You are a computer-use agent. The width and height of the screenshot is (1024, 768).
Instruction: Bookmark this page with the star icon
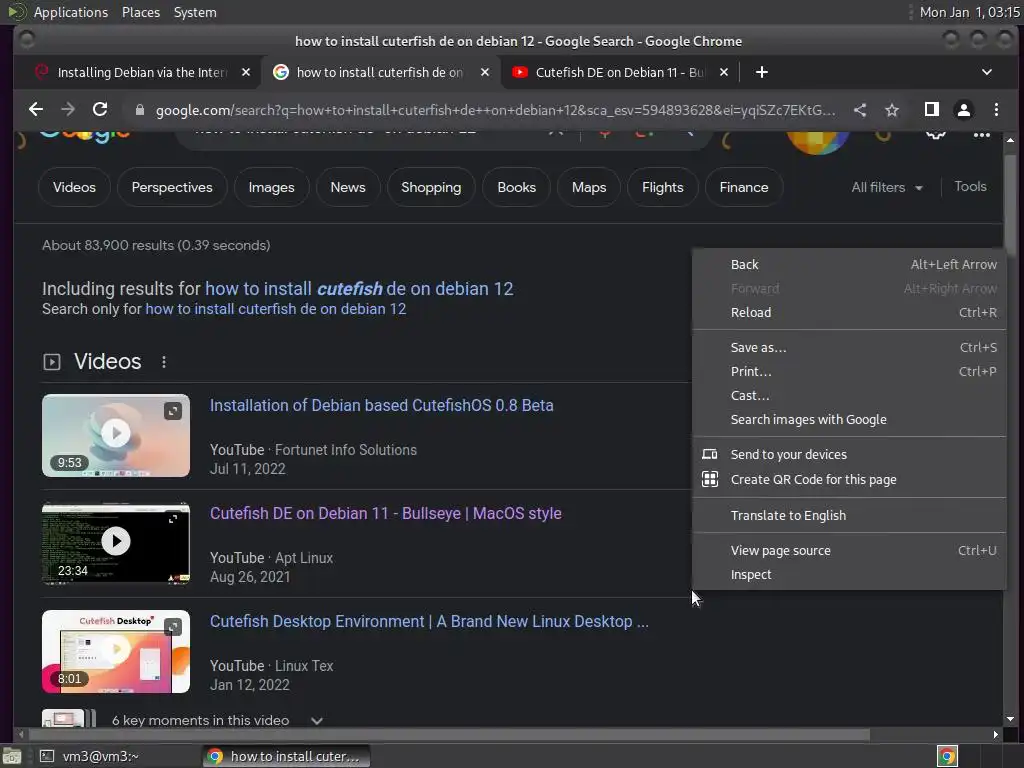(892, 110)
